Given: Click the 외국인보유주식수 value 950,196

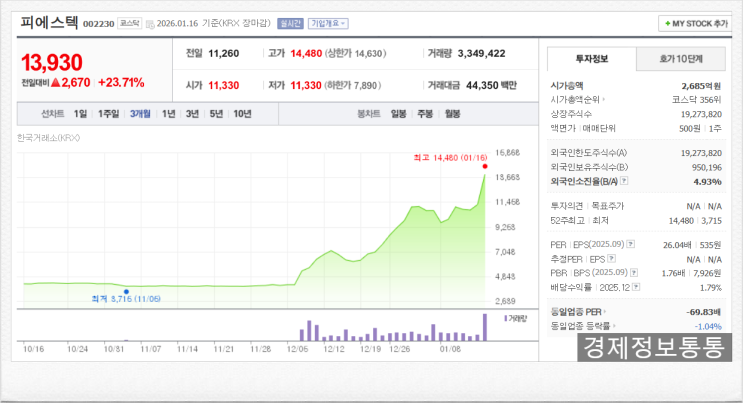Looking at the screenshot, I should pos(707,167).
